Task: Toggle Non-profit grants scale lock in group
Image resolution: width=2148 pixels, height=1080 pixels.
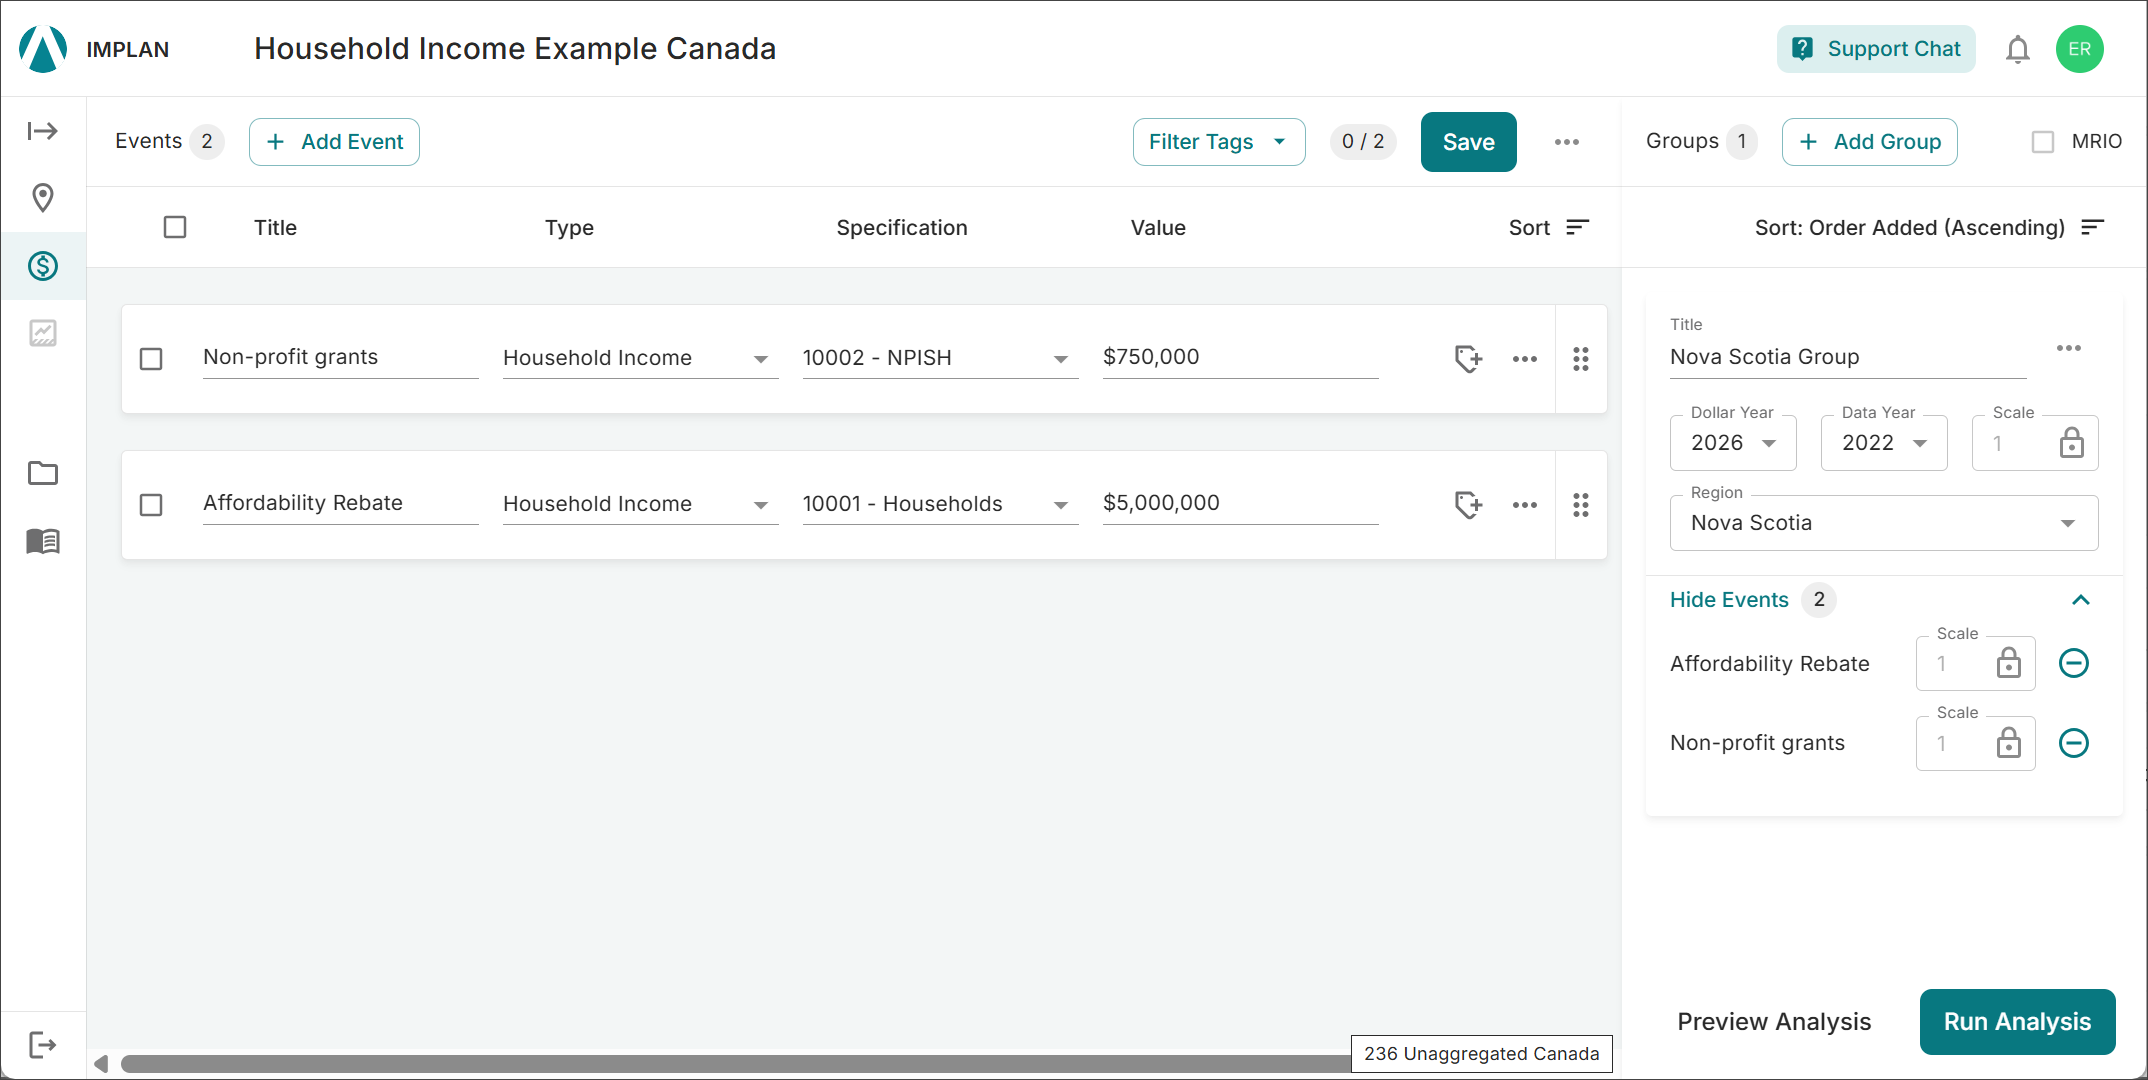Action: coord(2009,743)
